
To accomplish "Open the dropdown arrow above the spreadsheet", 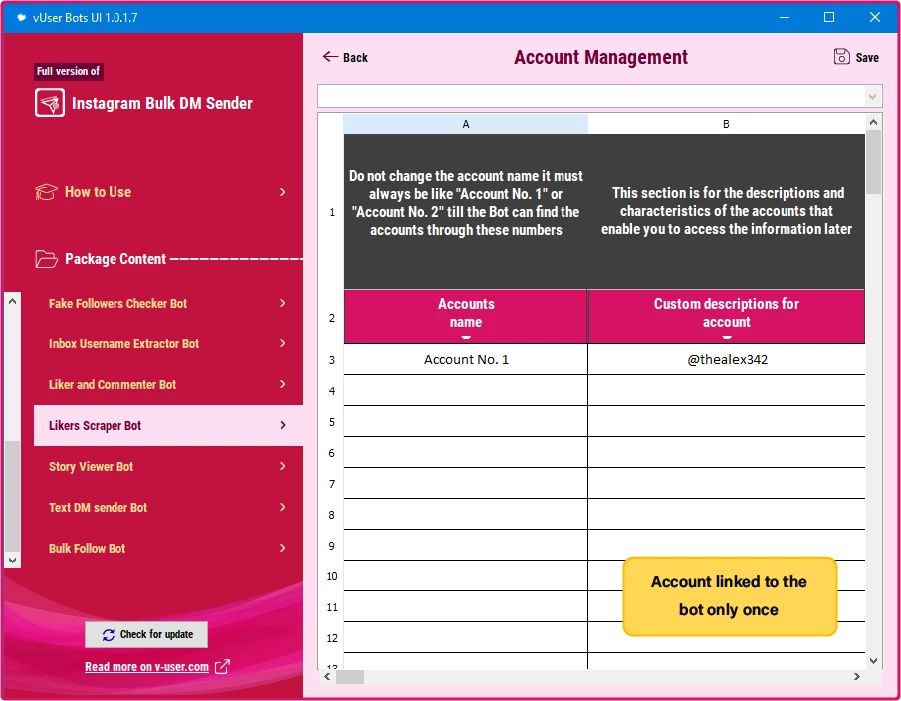I will click(x=872, y=97).
